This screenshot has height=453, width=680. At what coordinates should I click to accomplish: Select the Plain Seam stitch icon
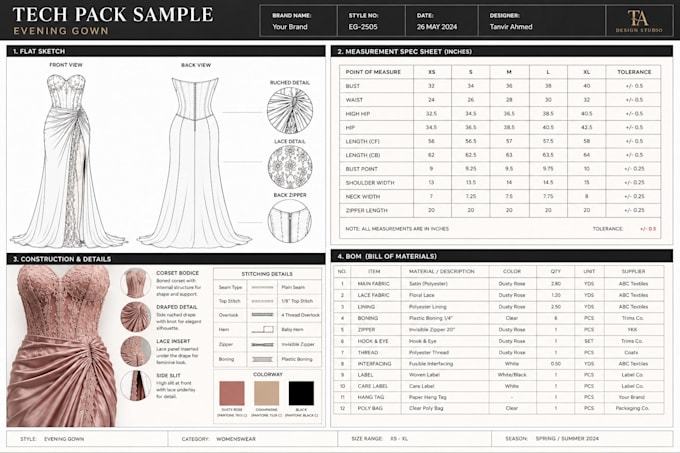pyautogui.click(x=262, y=287)
